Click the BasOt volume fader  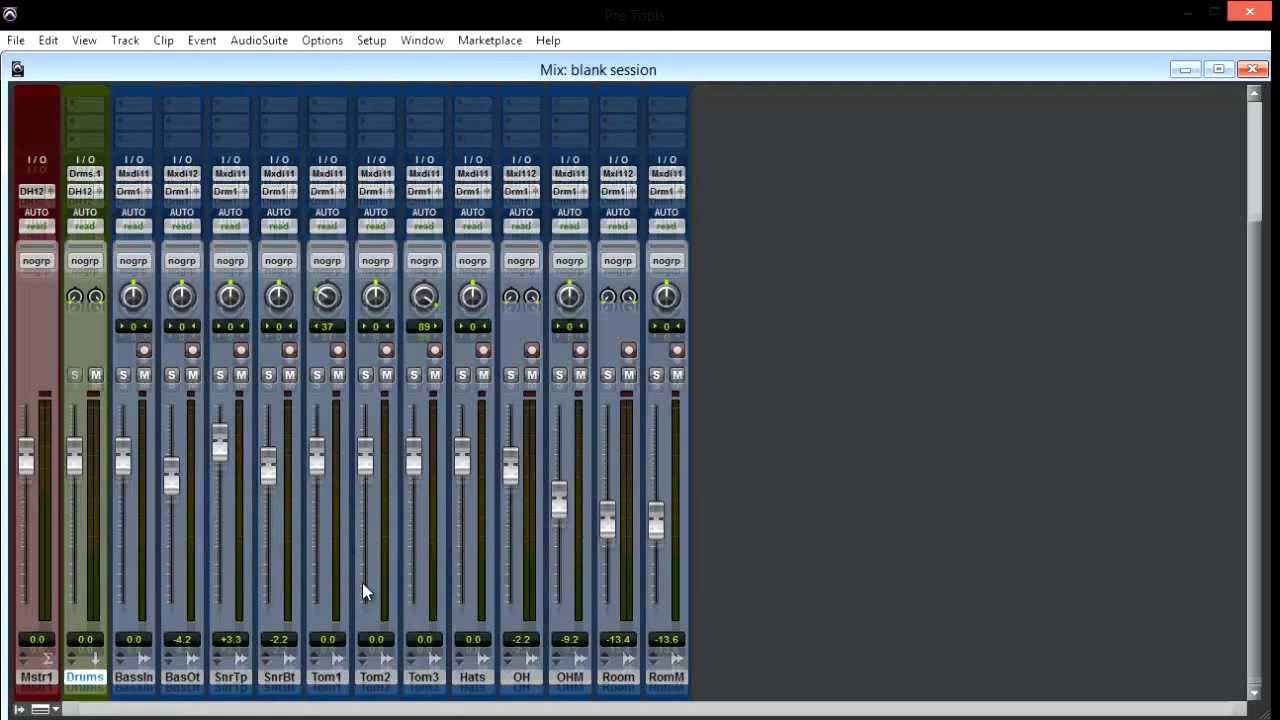click(x=171, y=476)
